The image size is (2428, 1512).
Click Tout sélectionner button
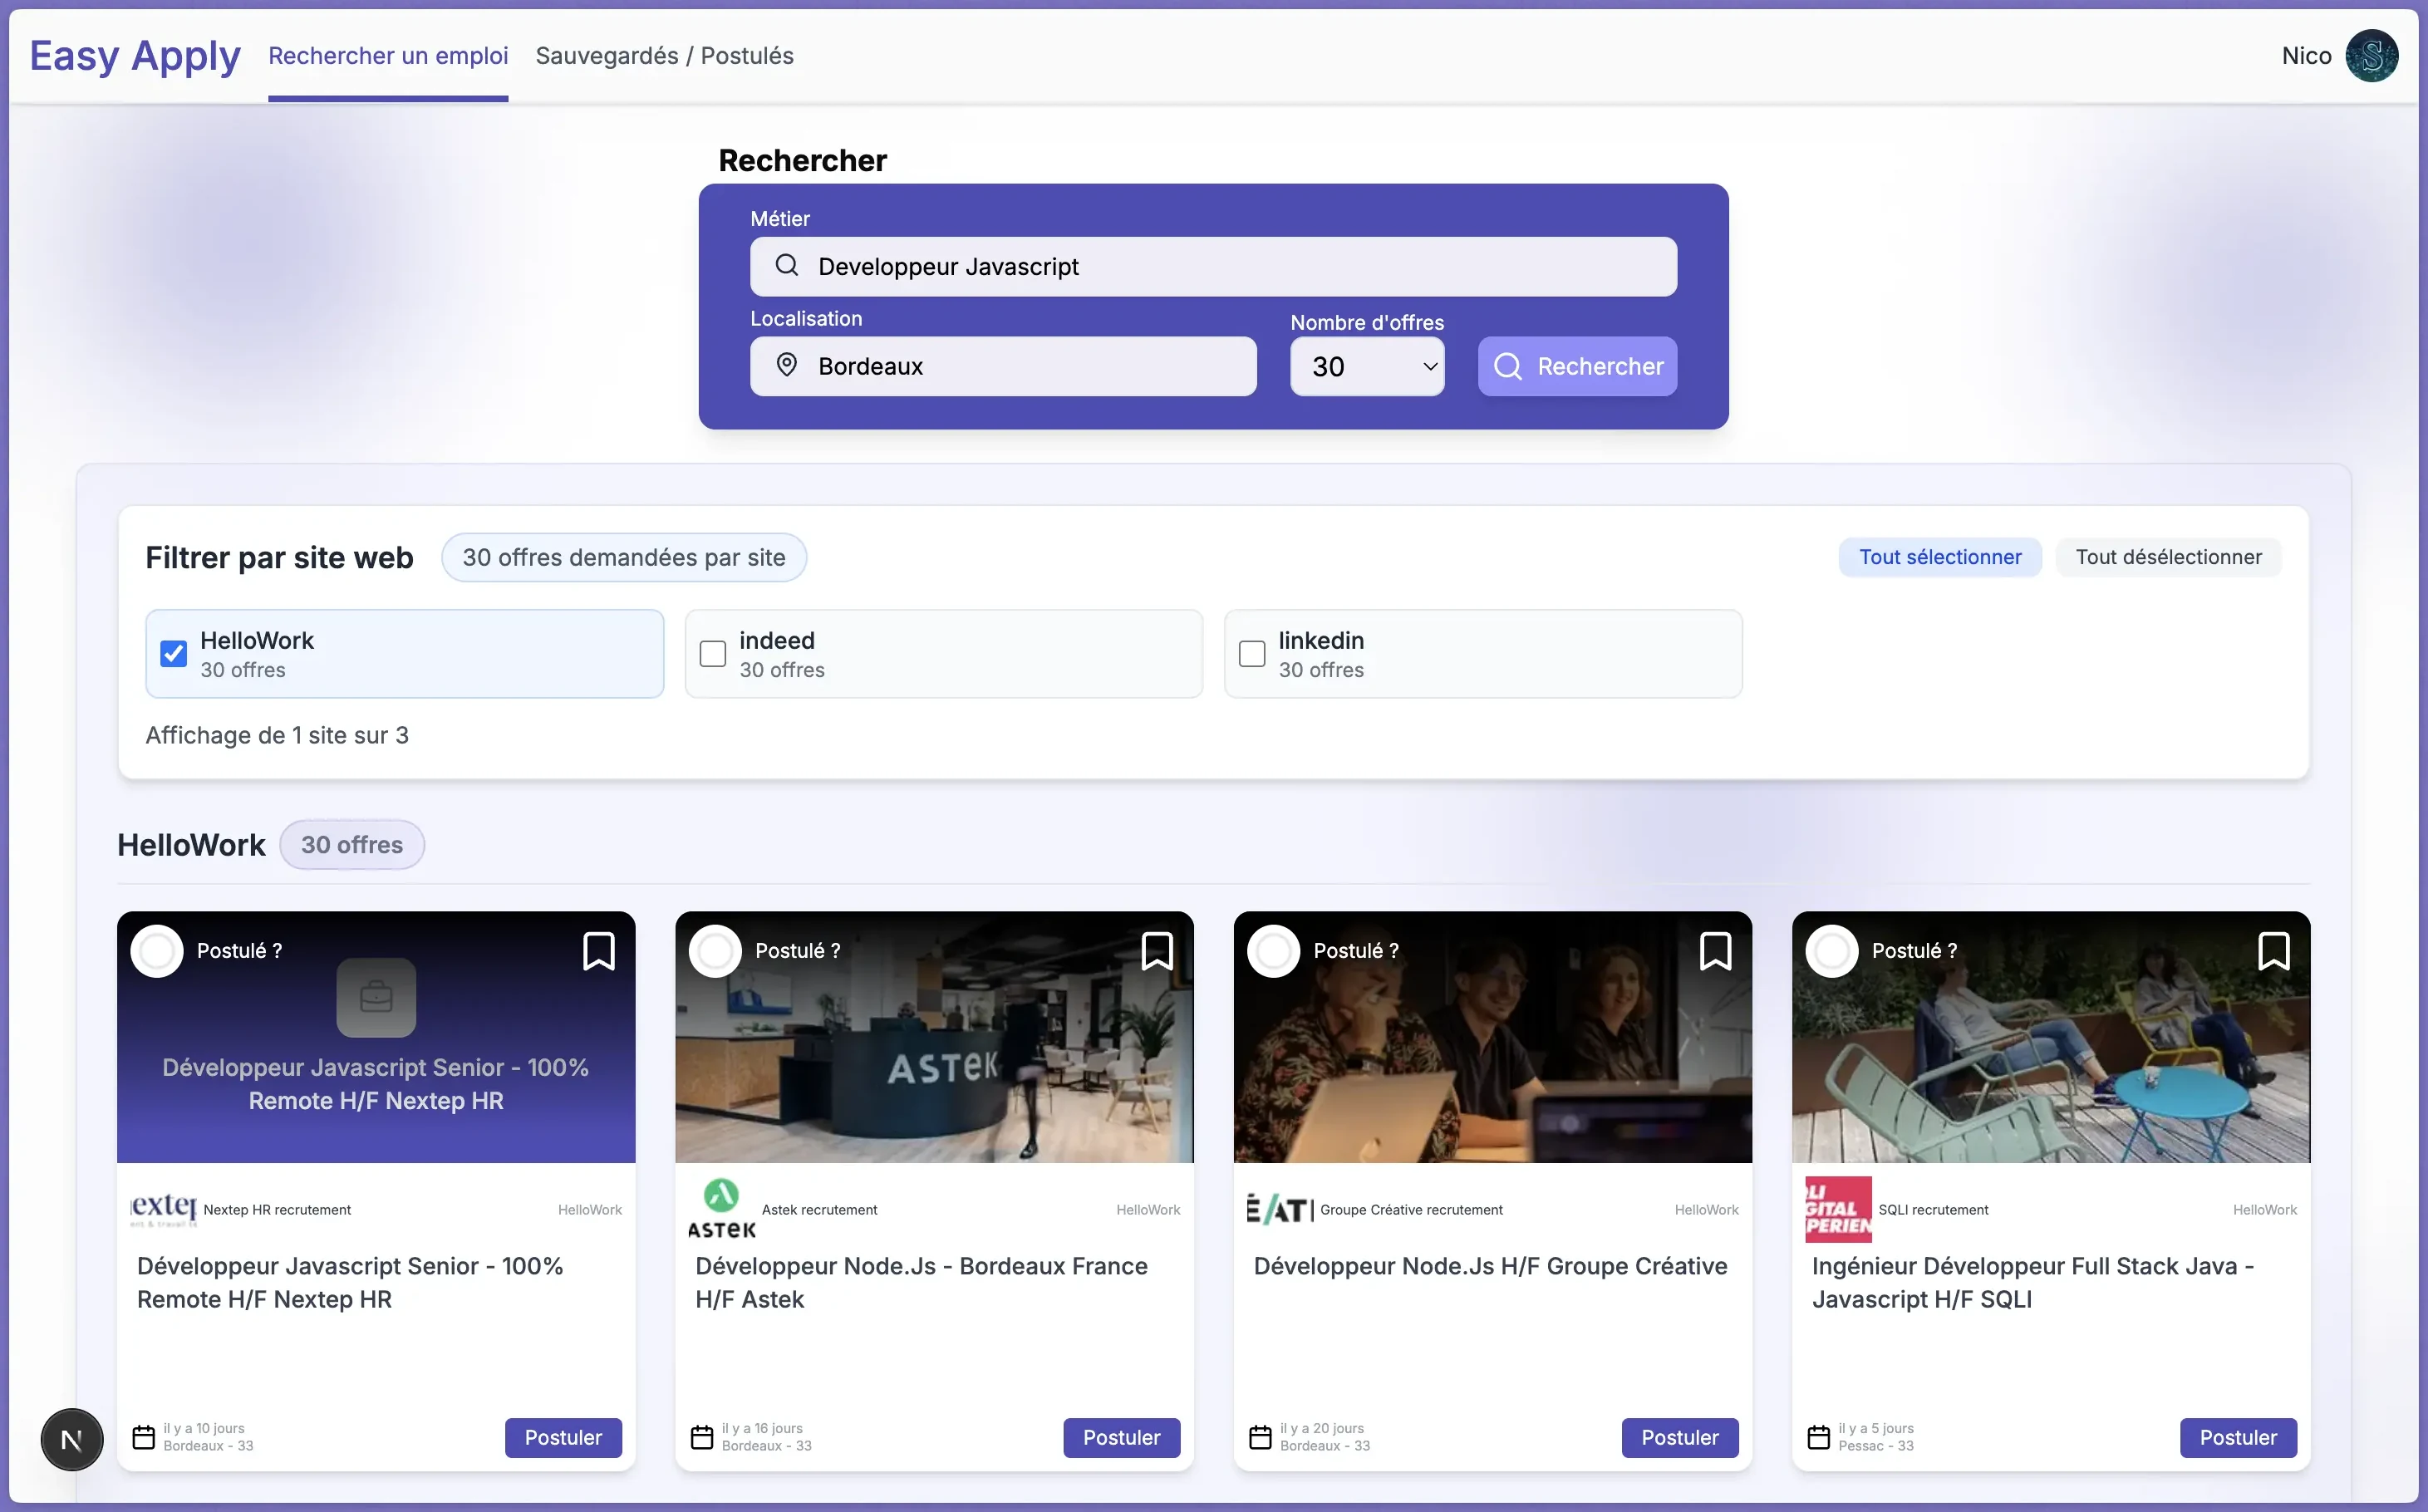coord(1940,557)
